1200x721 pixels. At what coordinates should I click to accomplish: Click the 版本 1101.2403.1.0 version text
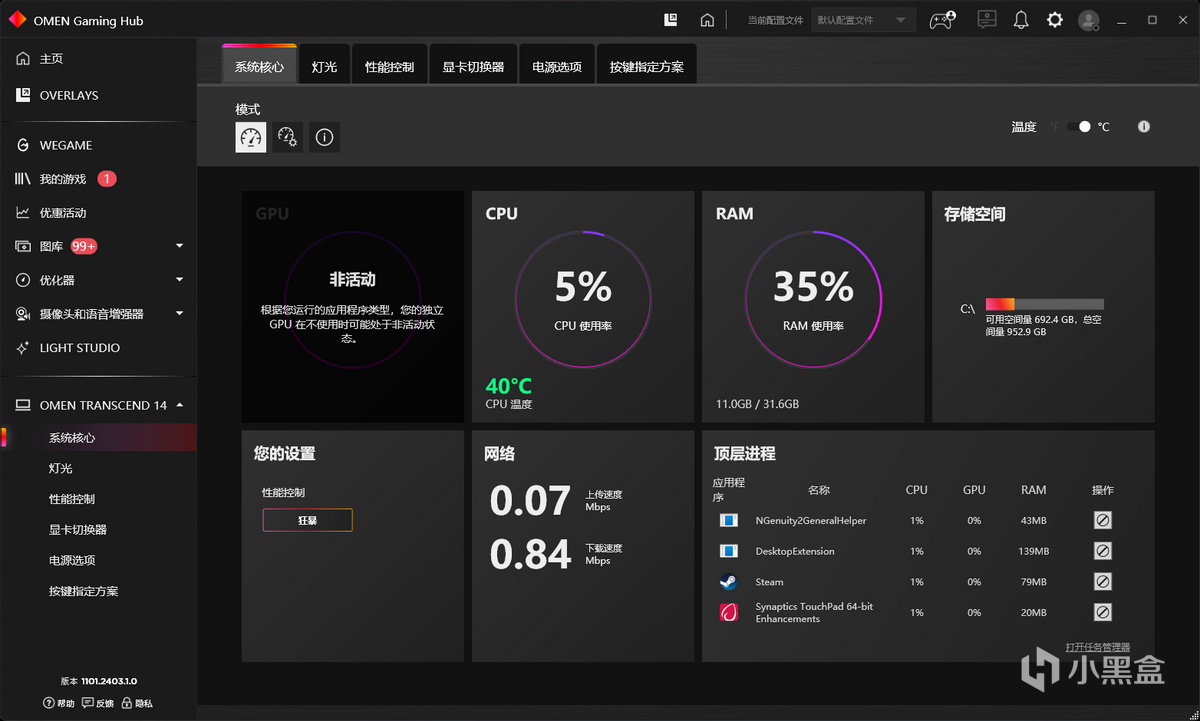(x=98, y=680)
